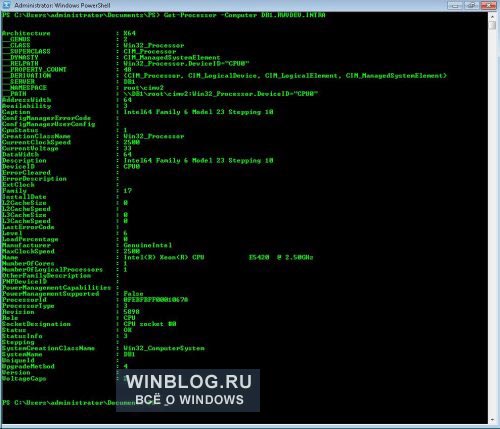This screenshot has height=429, width=500.
Task: Select the L3CacheSpeed property label
Action: 26,221
